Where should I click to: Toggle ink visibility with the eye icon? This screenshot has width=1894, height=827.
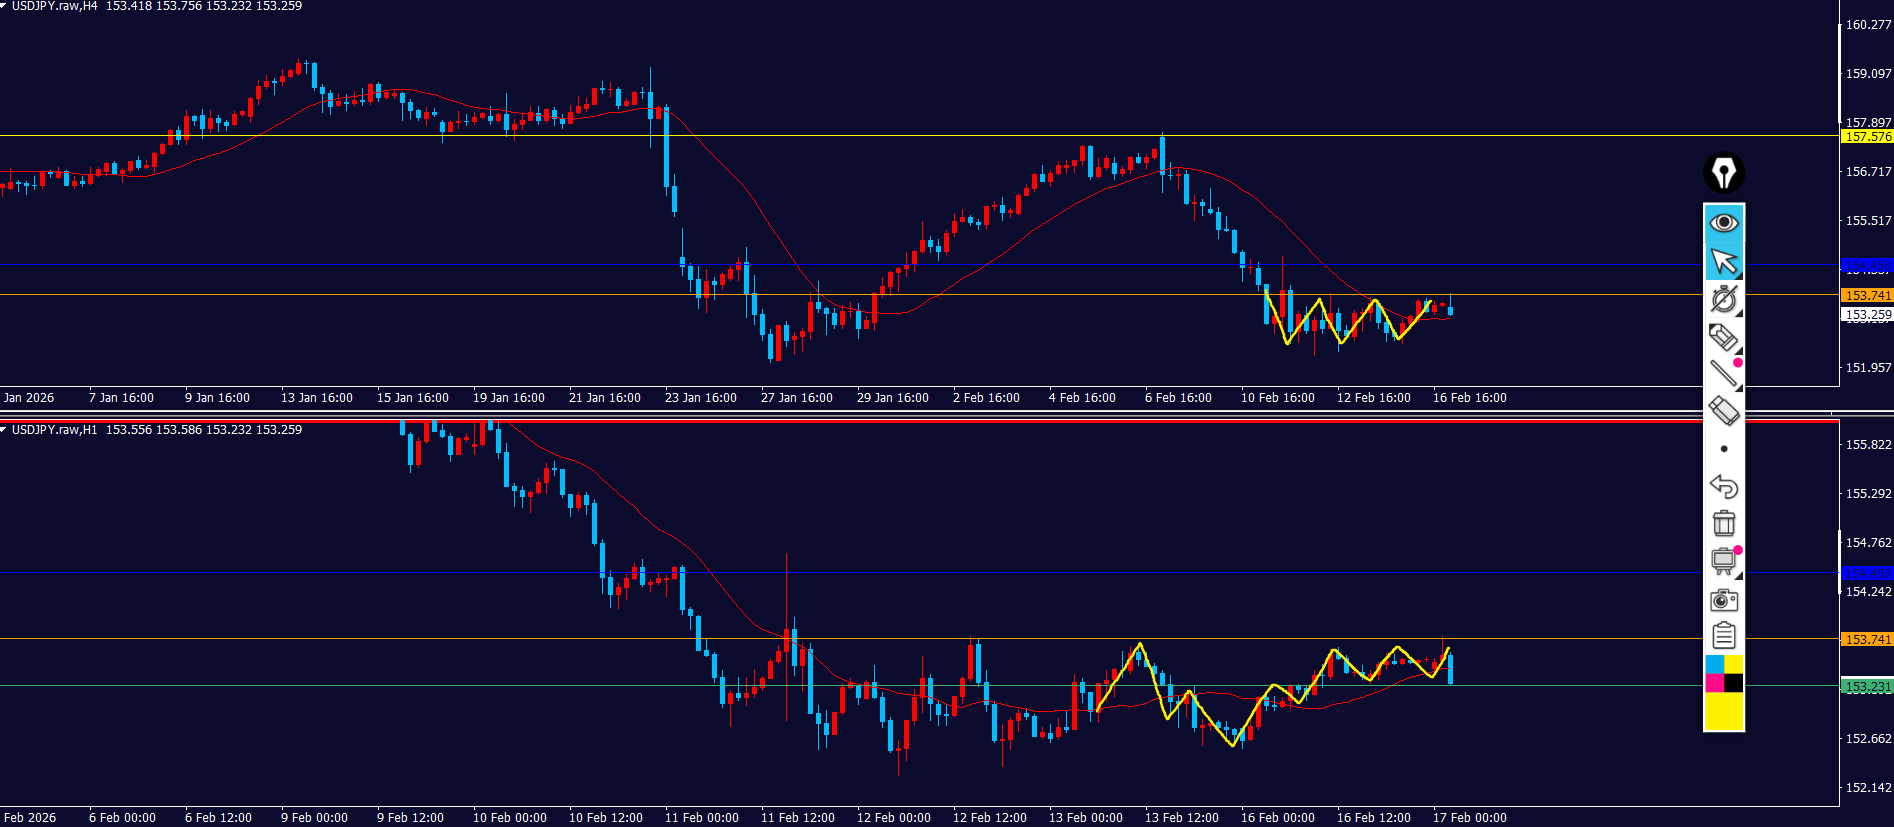[1723, 222]
